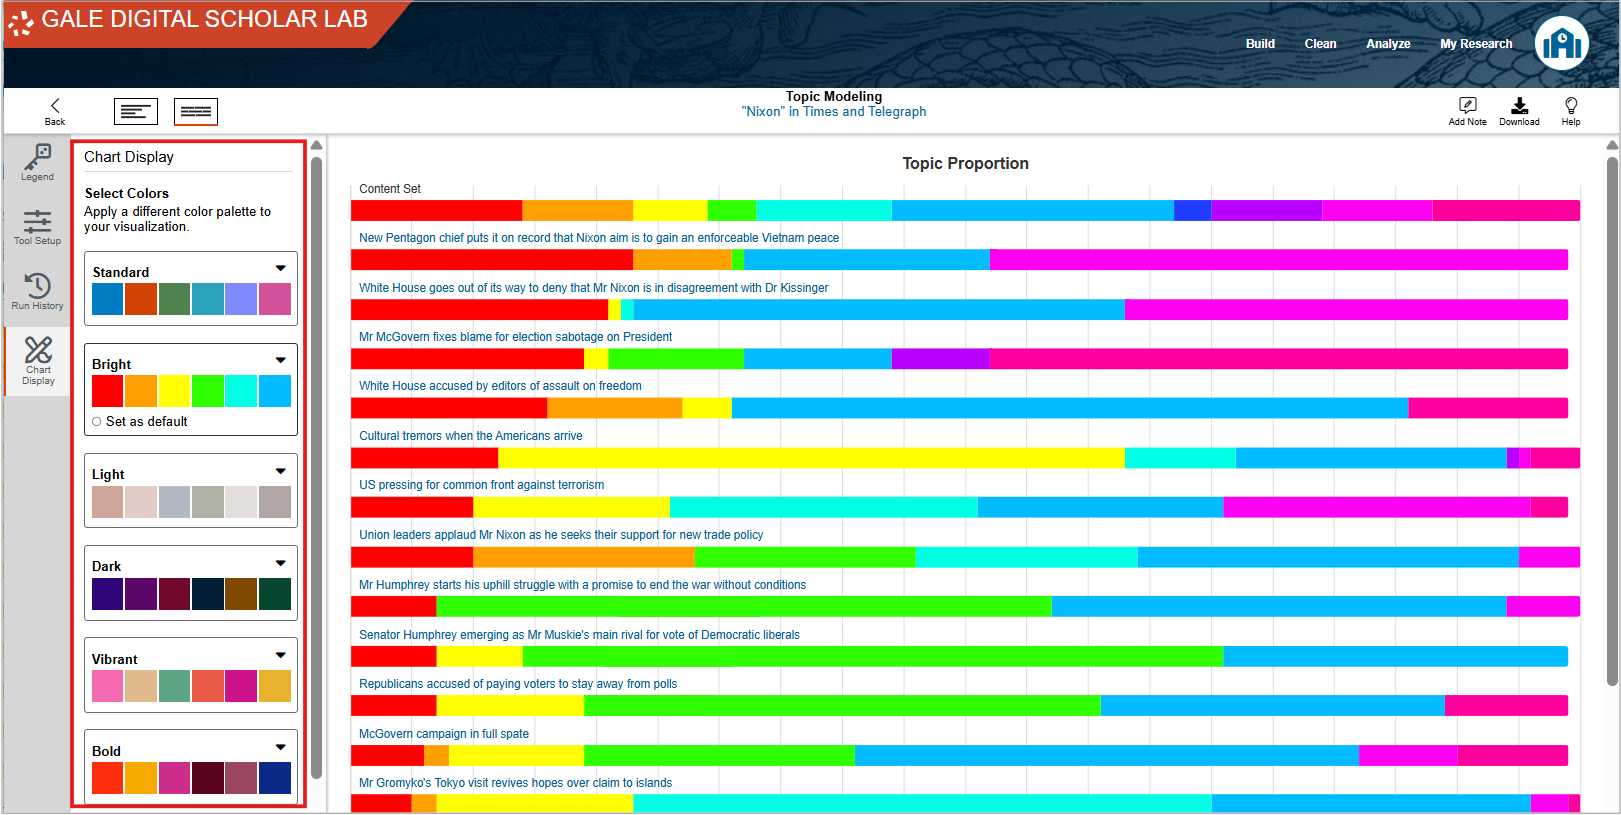Switch to full-width bar layout icon
1621x815 pixels.
[x=196, y=111]
